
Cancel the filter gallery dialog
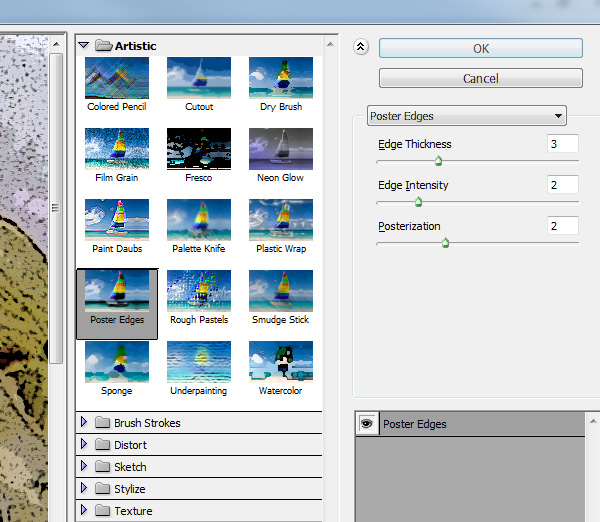click(481, 78)
